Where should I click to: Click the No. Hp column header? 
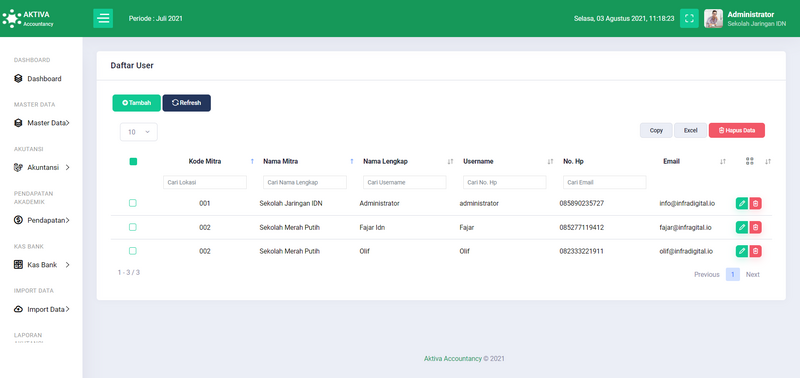pyautogui.click(x=573, y=162)
